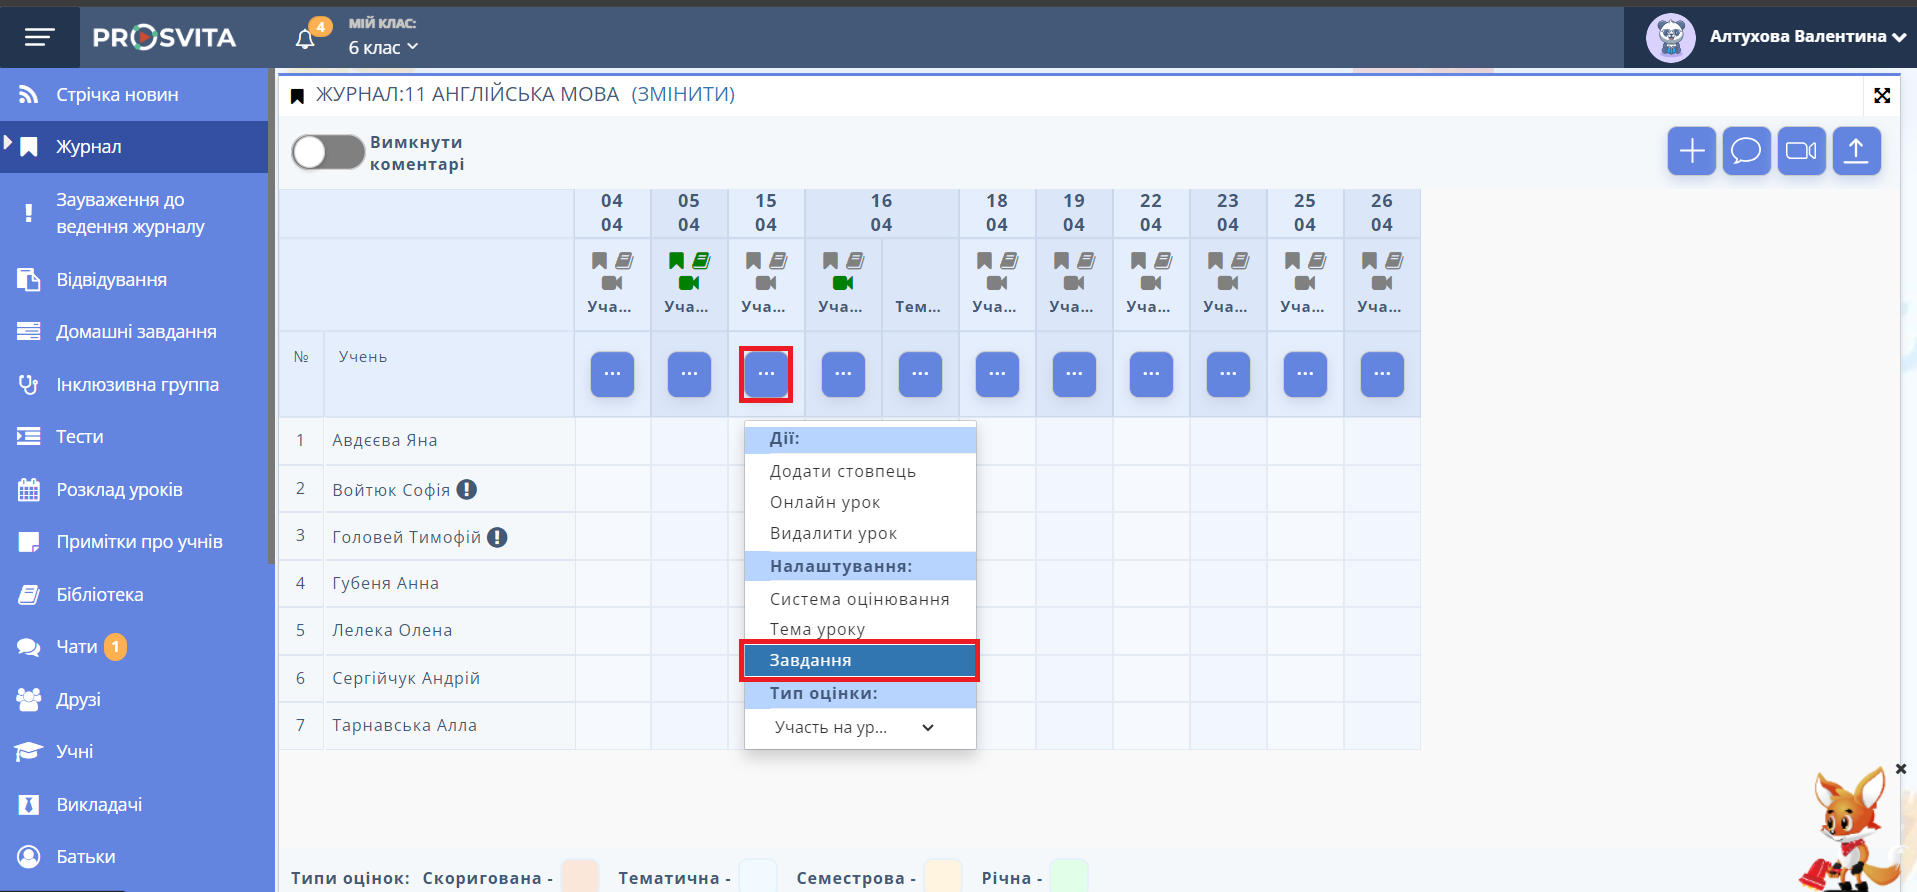Screen dimensions: 1917x892
Task: Expand the 6 клас class dropdown
Action: tap(383, 48)
